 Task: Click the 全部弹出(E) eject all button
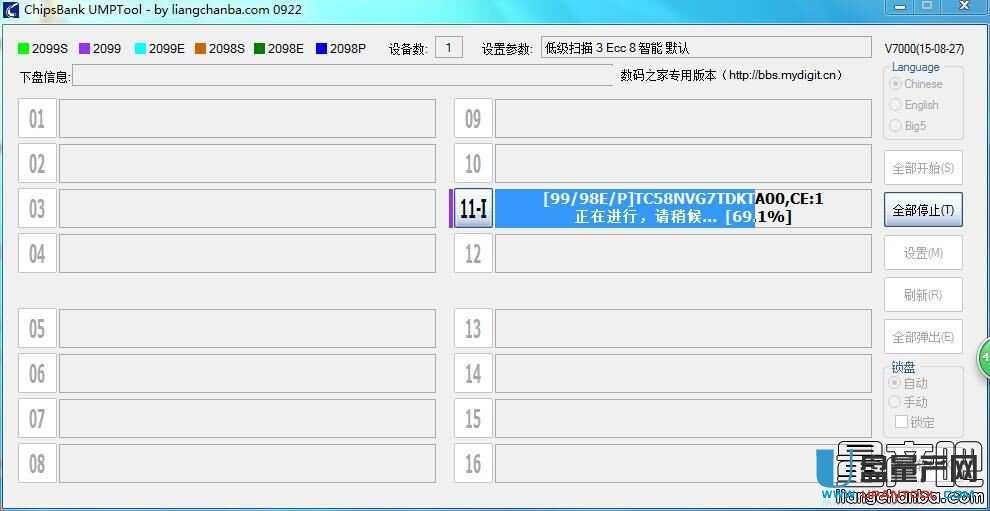[x=923, y=337]
